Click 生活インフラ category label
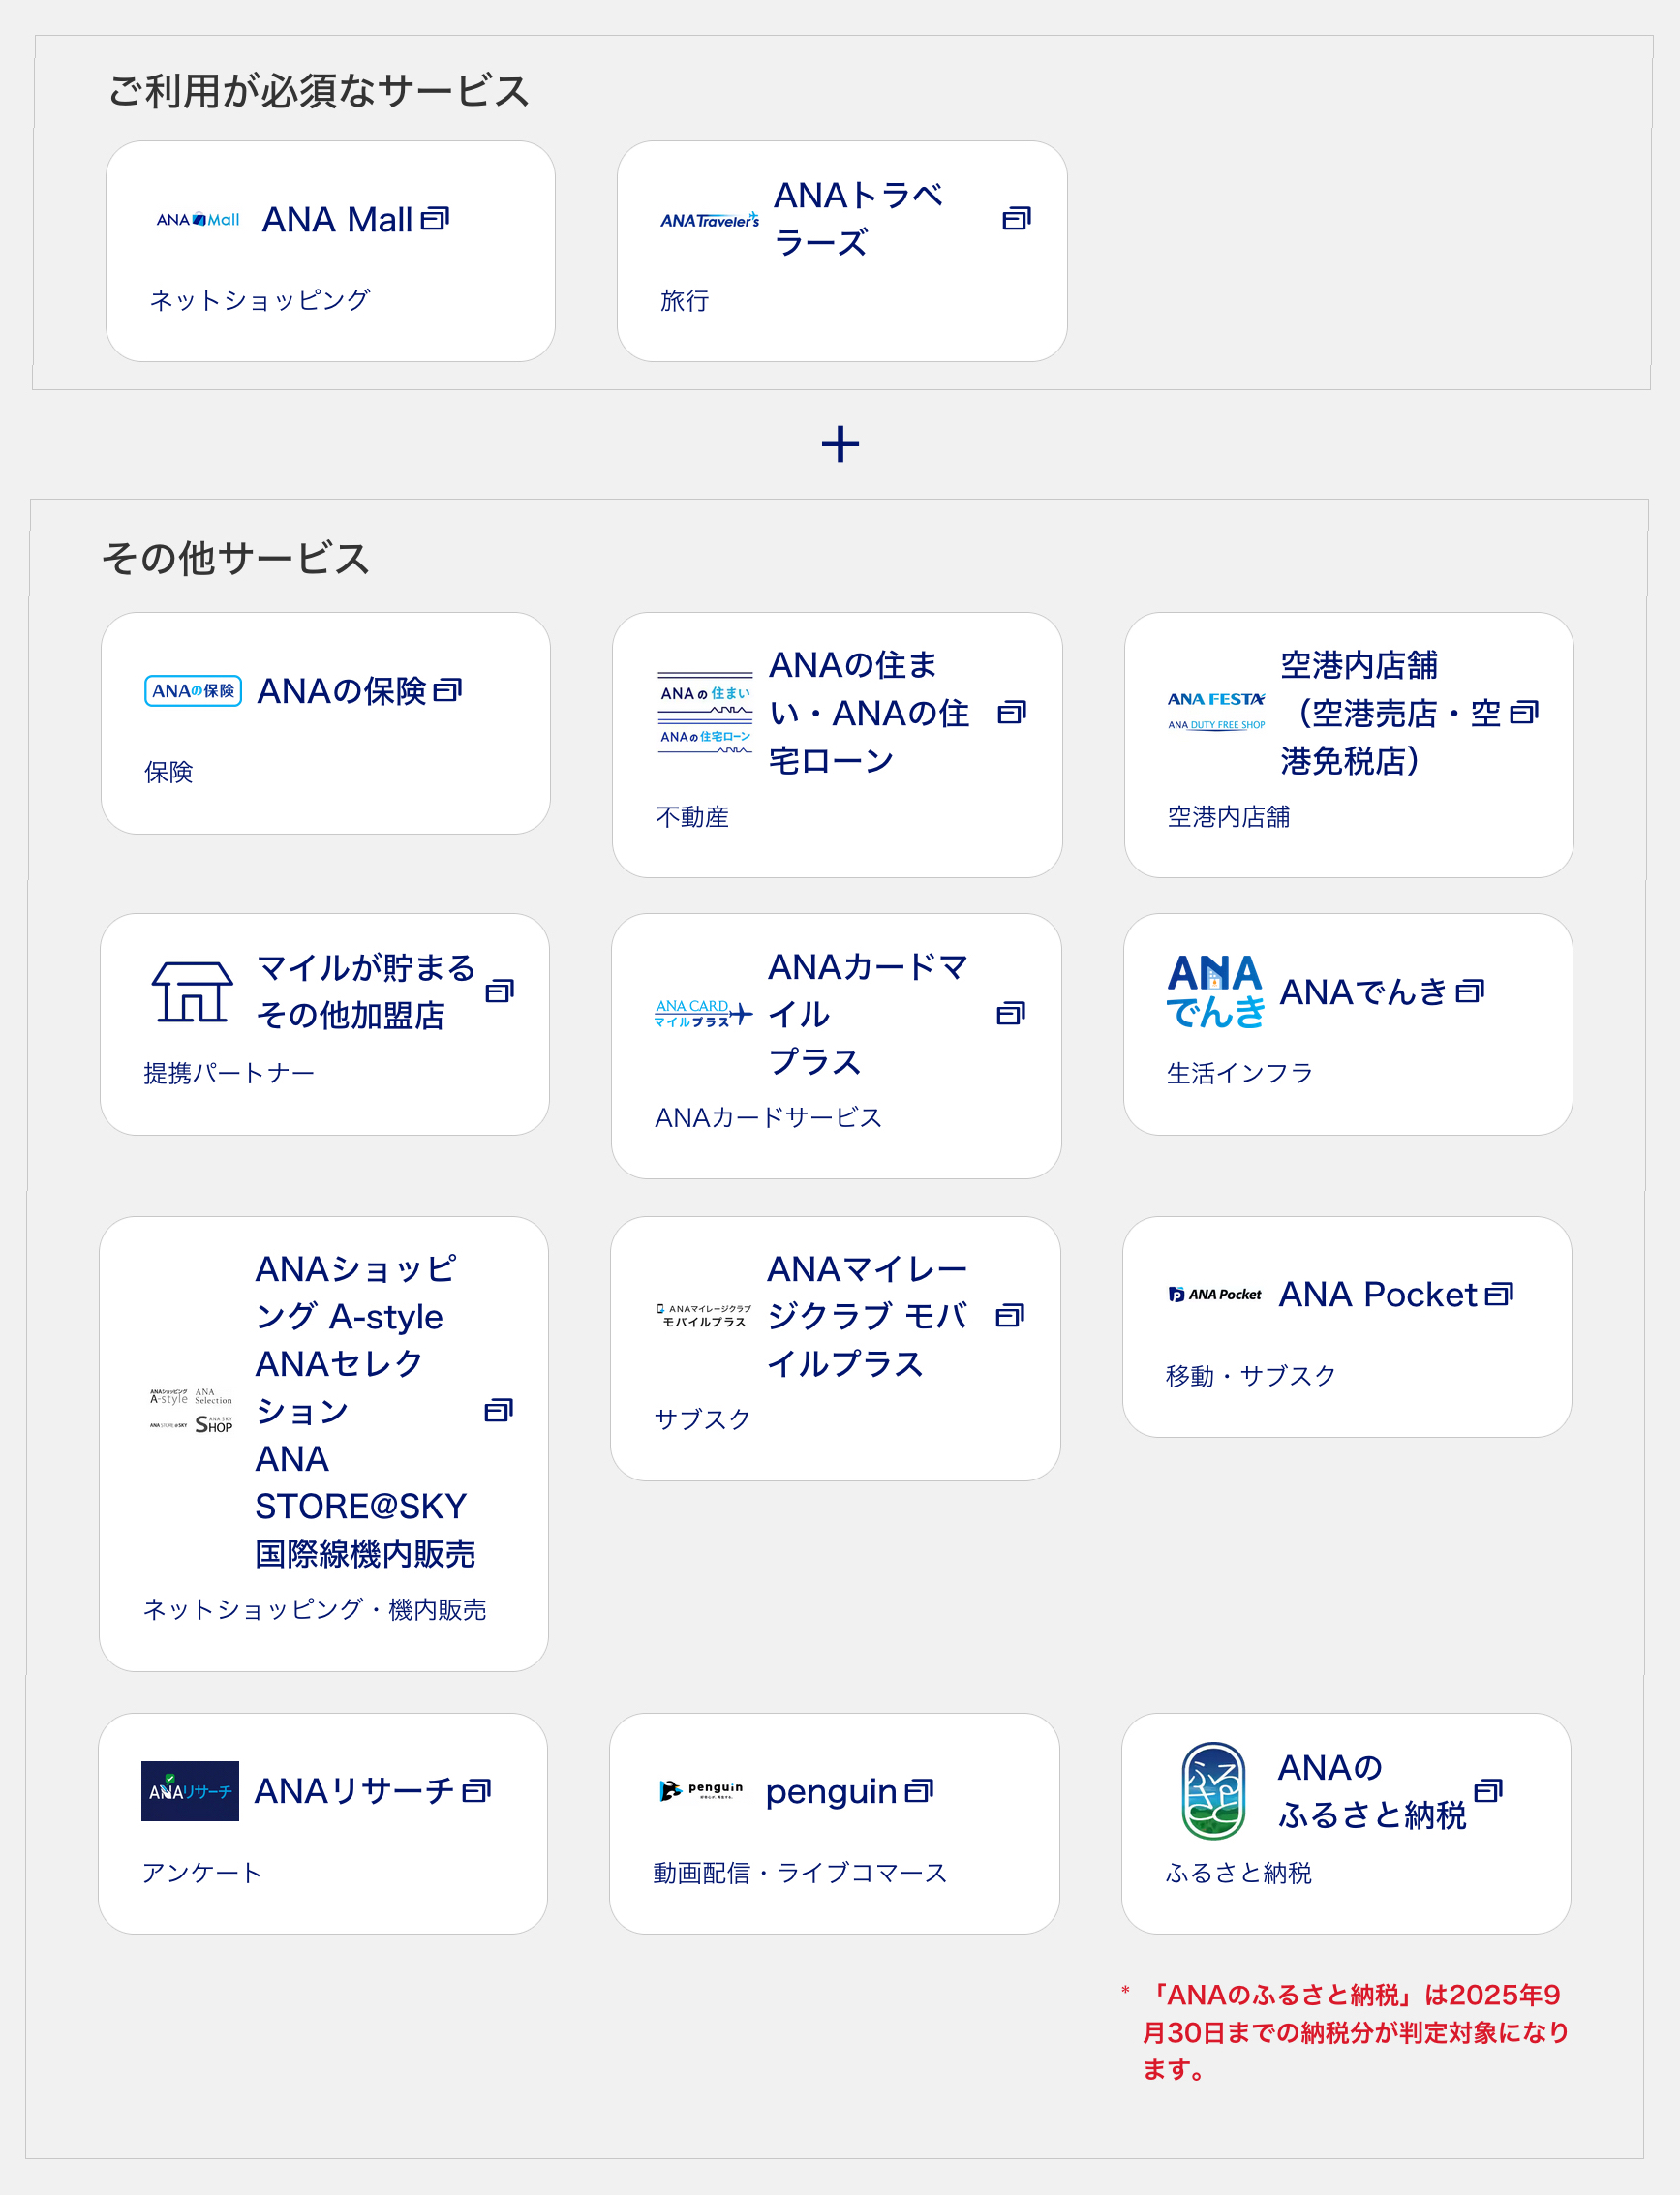The height and width of the screenshot is (2195, 1680). coord(1240,1073)
